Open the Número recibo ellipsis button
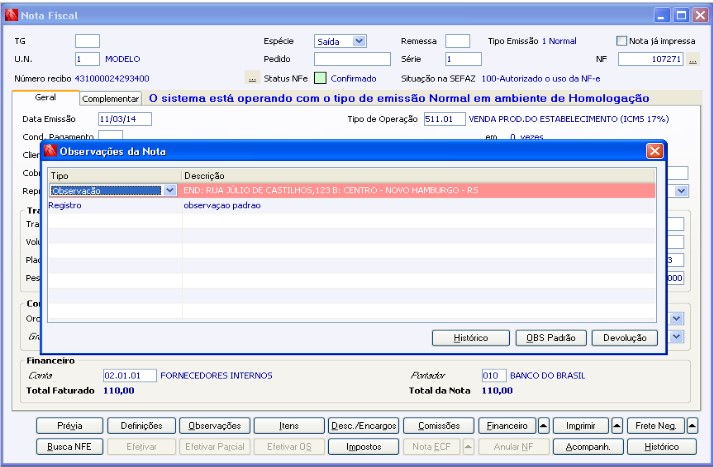Viewport: 713px width, 467px height. click(252, 78)
